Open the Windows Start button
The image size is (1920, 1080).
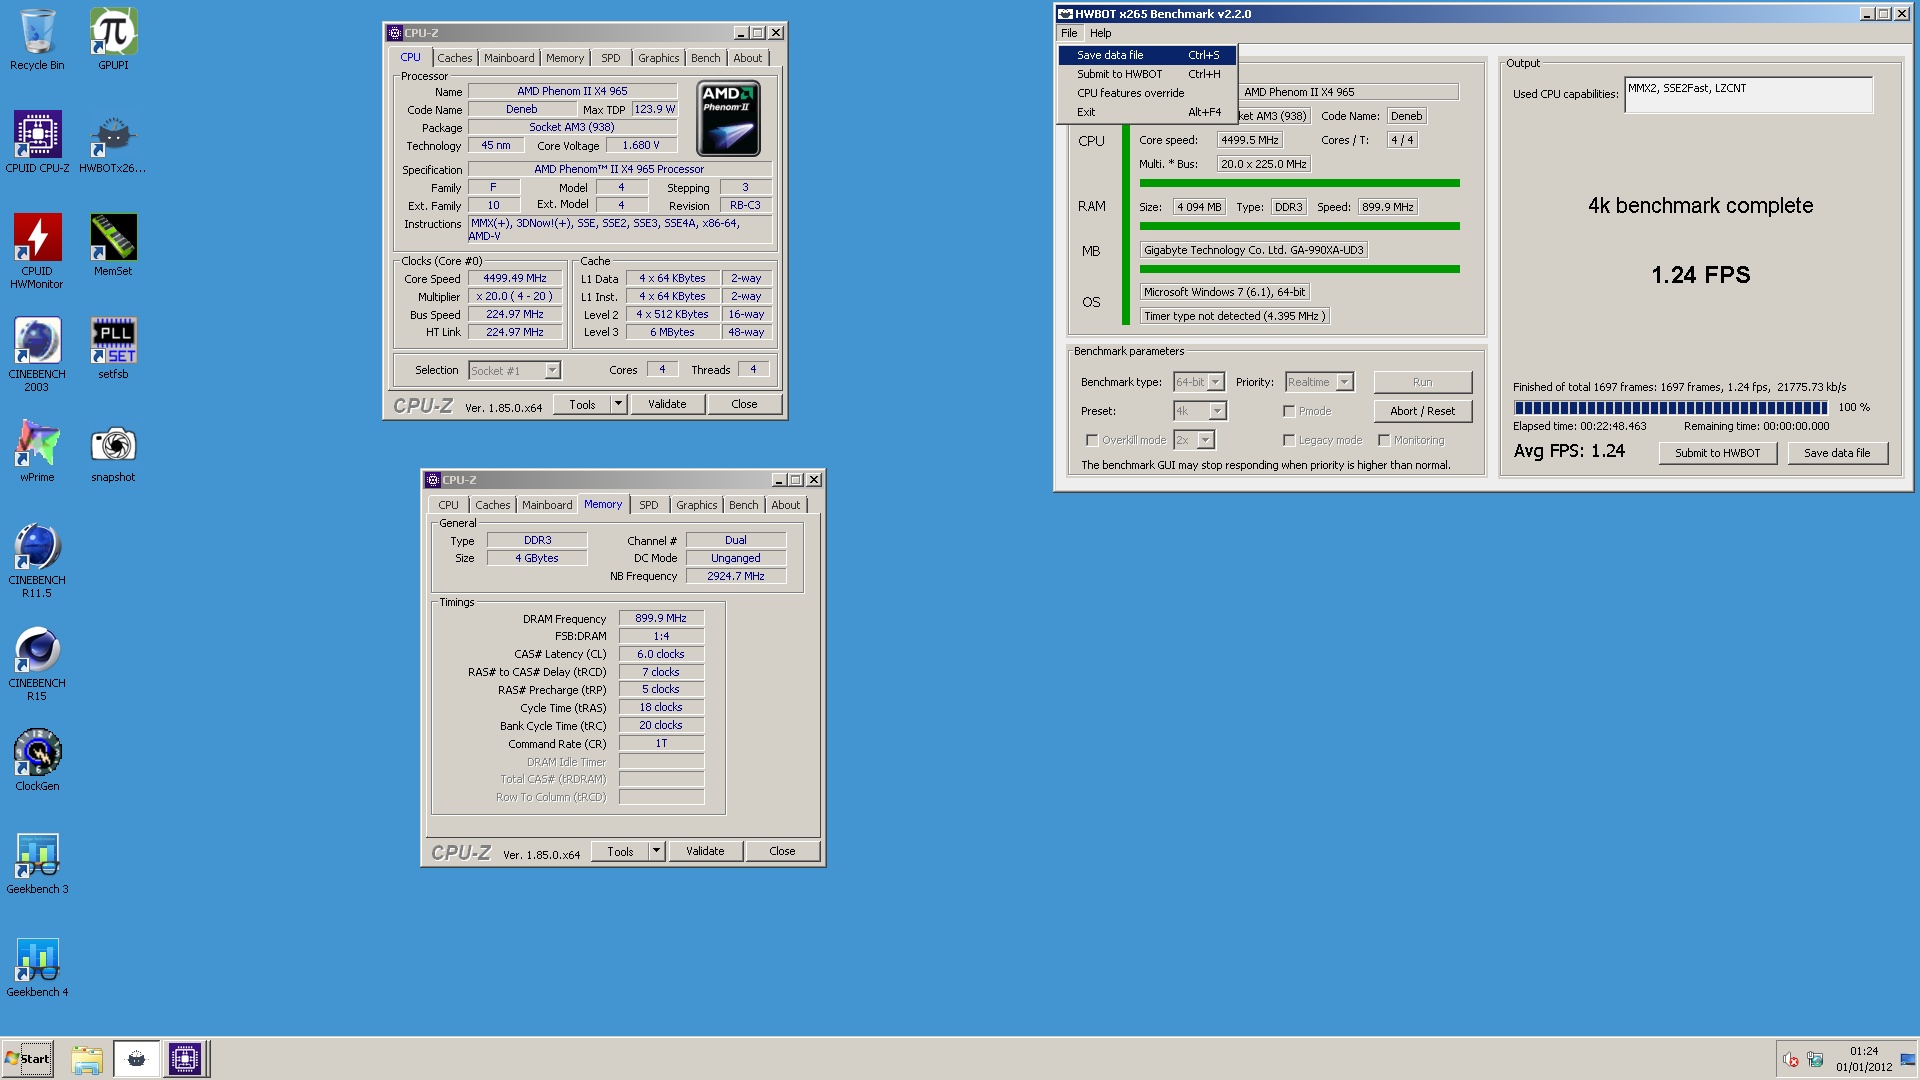point(27,1059)
